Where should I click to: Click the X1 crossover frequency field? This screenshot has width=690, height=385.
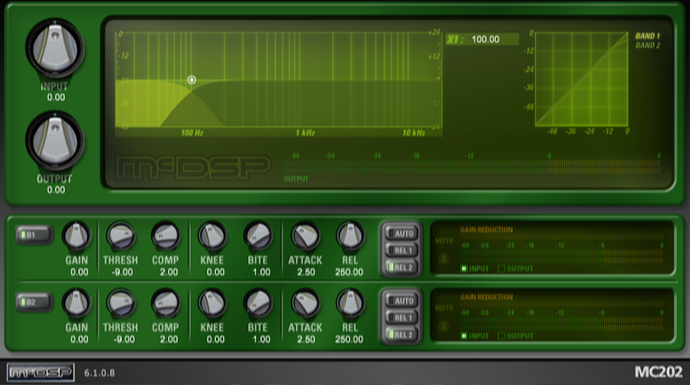[x=482, y=39]
